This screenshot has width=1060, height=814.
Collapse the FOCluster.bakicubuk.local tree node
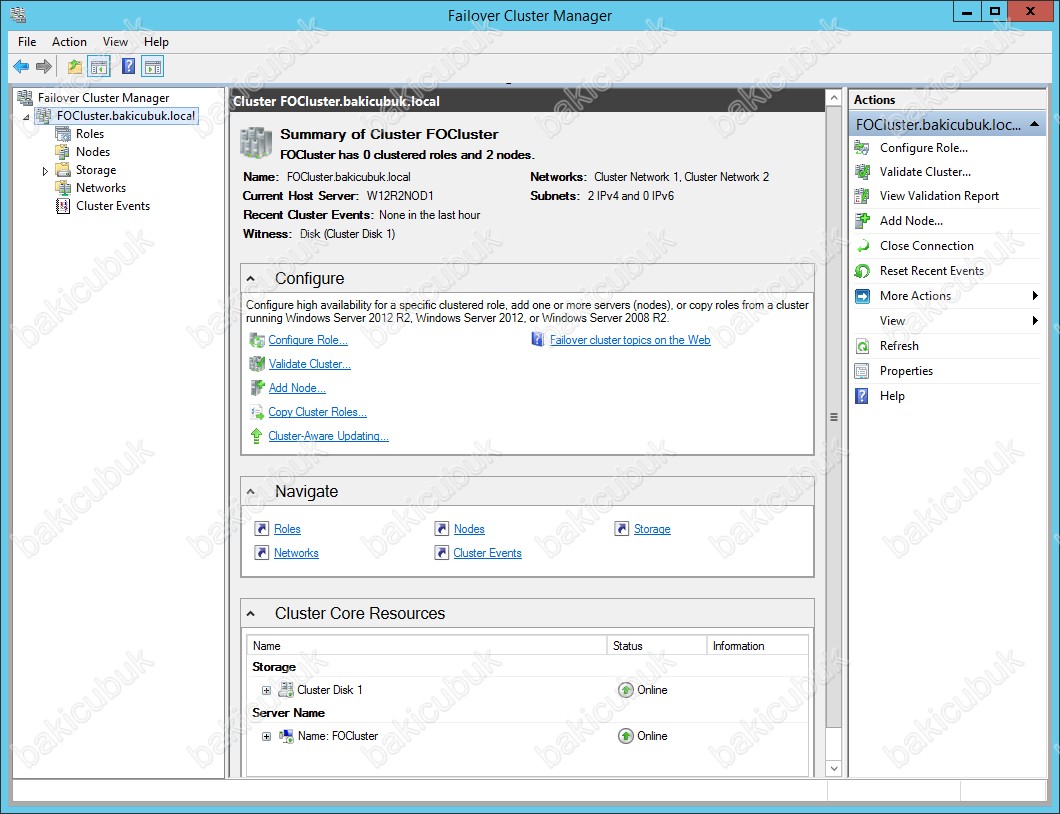[x=26, y=117]
